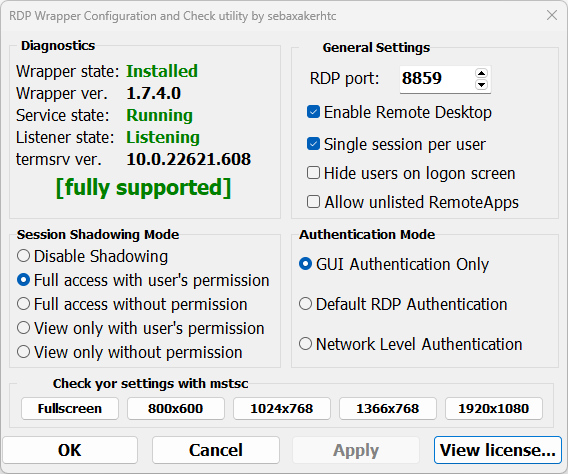Open mstsc at 1920x1080
This screenshot has width=568, height=474.
pos(494,408)
